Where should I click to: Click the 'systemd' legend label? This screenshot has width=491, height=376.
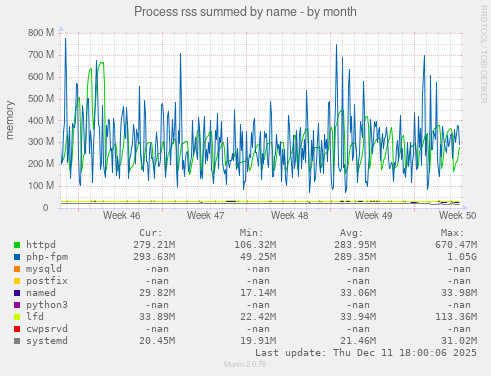(47, 341)
